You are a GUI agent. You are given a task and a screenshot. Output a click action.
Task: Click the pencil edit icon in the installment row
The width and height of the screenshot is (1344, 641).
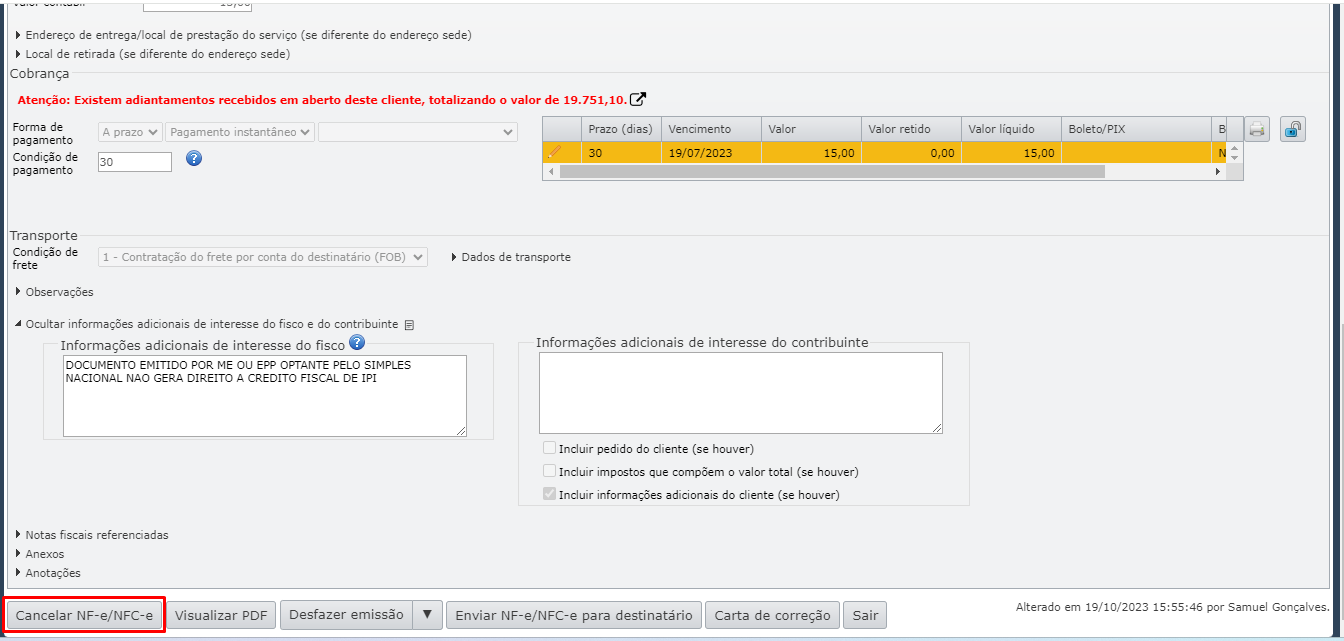555,152
